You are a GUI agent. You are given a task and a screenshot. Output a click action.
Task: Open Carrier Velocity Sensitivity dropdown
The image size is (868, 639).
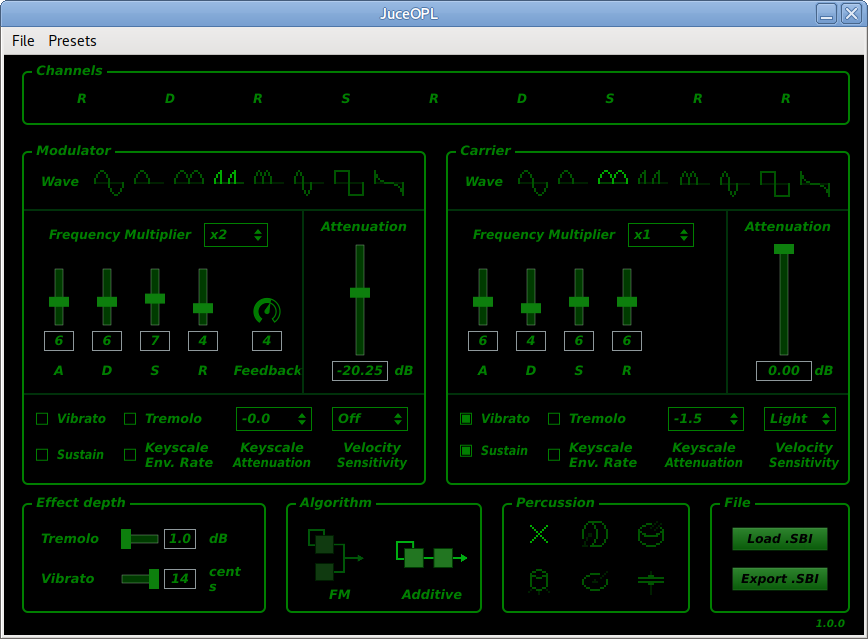(799, 419)
